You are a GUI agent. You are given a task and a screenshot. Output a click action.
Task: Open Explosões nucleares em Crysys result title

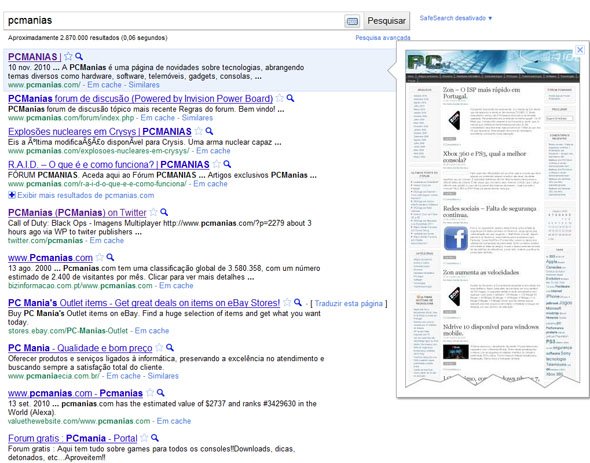pos(100,132)
